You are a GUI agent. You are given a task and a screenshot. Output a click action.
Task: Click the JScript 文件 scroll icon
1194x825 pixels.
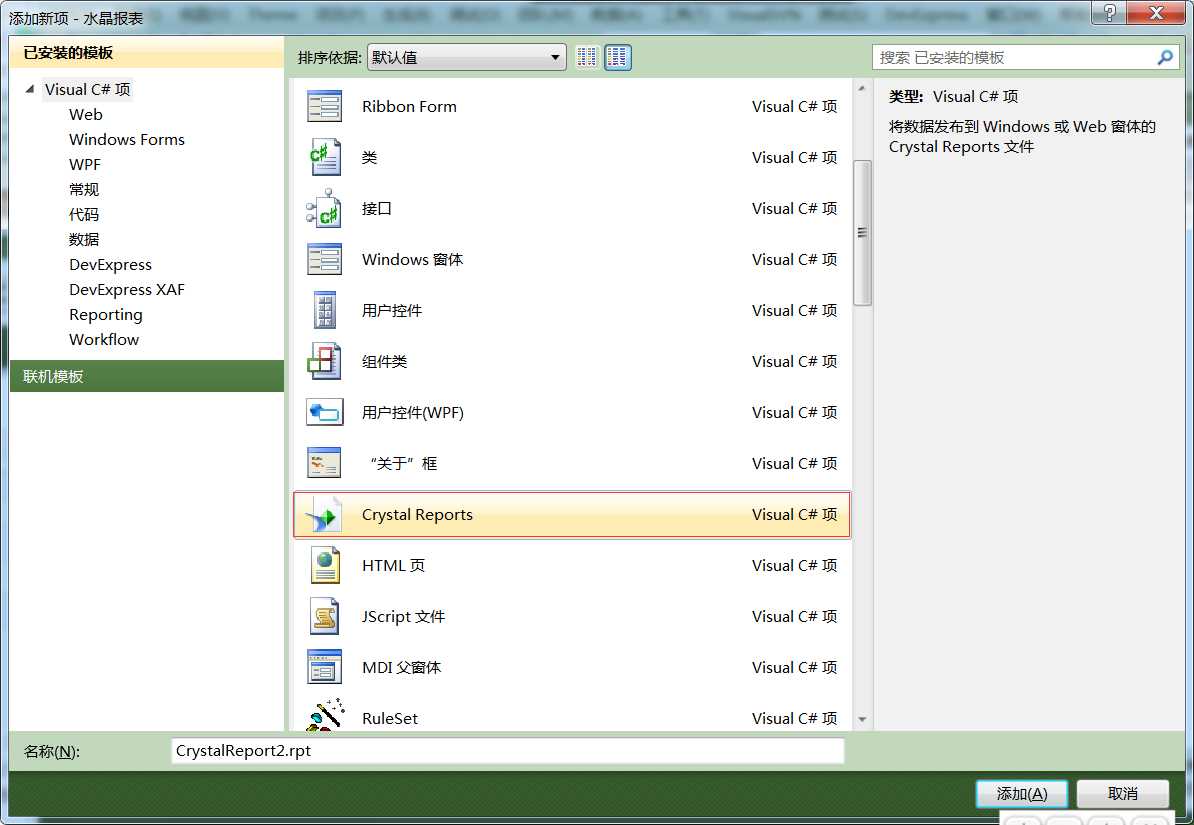pyautogui.click(x=324, y=616)
